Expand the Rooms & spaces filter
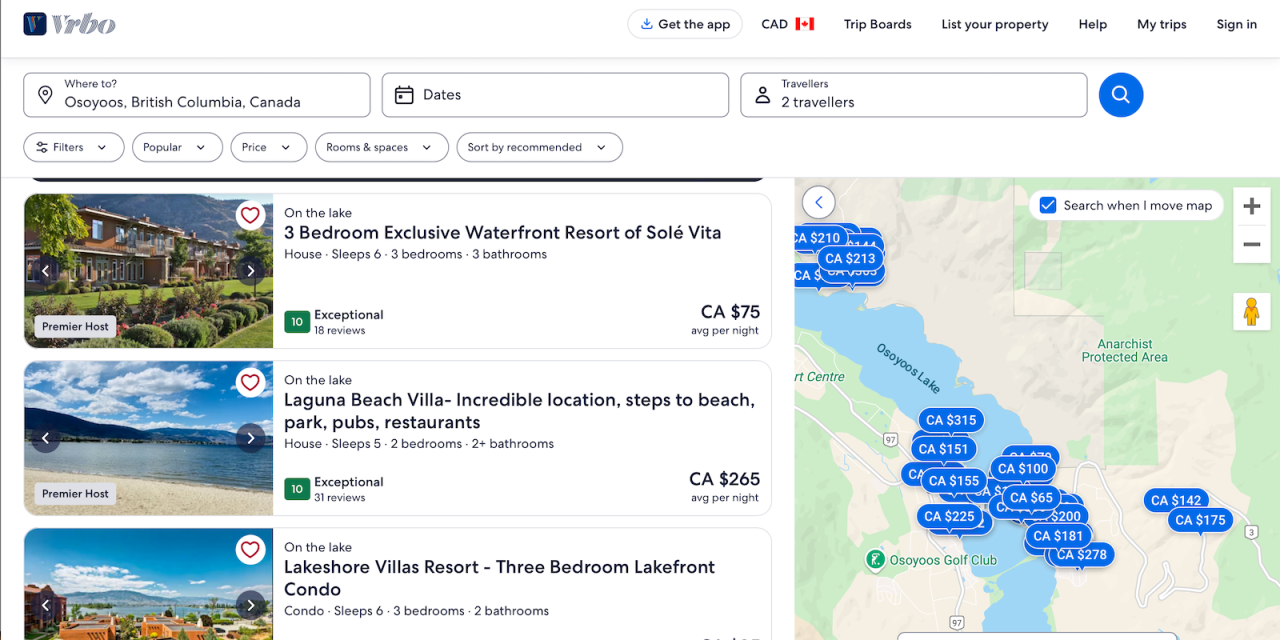Viewport: 1280px width, 640px height. pos(381,147)
